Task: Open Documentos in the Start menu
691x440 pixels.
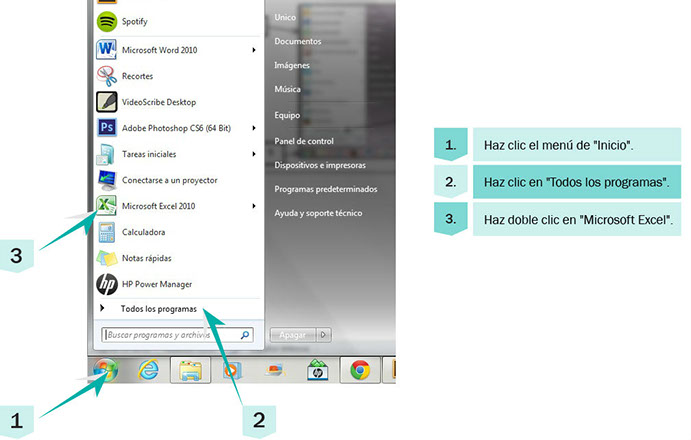Action: pyautogui.click(x=298, y=41)
